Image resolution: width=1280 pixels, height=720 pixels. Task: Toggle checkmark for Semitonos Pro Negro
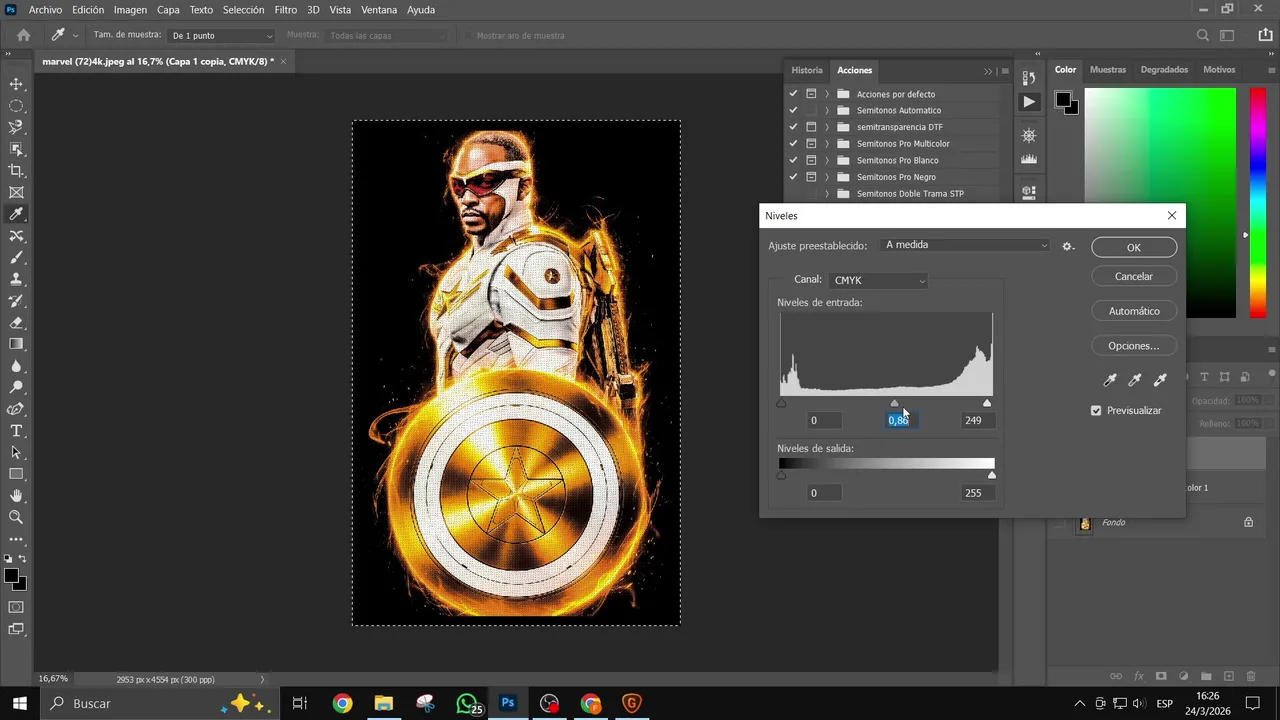coord(793,177)
